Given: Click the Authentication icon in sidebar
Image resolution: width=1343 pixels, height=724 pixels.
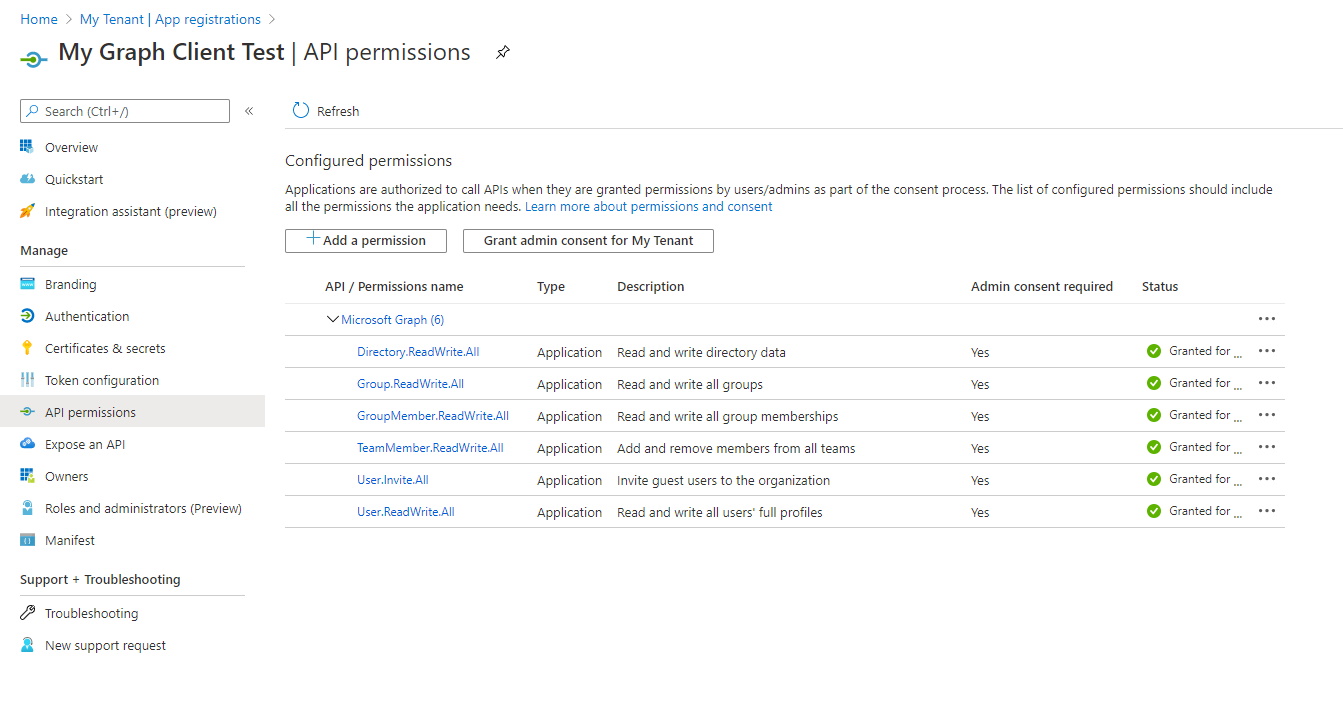Looking at the screenshot, I should 27,316.
